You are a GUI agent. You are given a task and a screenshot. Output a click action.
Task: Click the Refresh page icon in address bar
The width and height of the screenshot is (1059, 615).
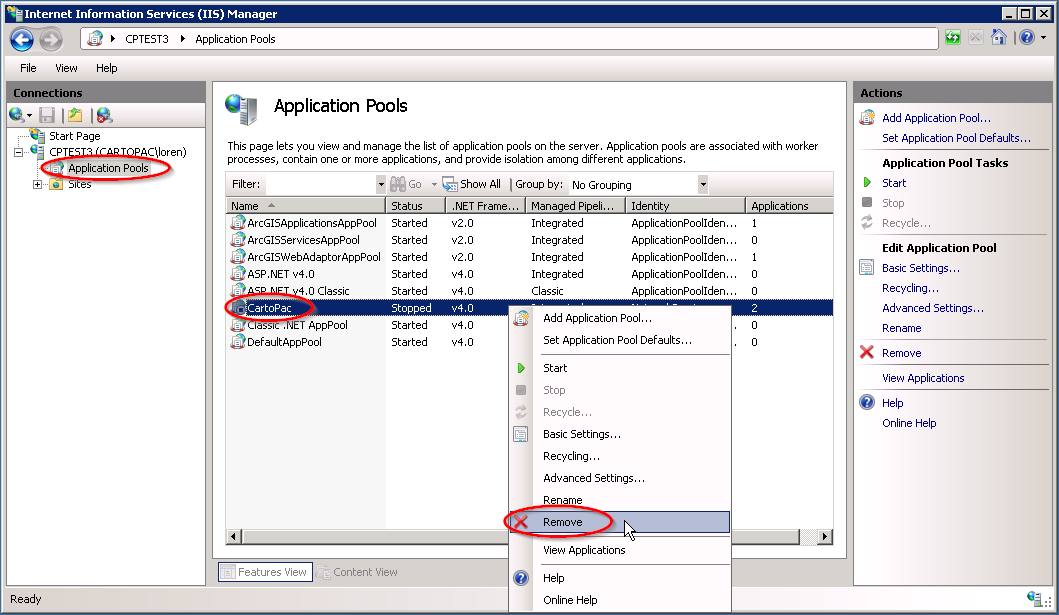(952, 38)
